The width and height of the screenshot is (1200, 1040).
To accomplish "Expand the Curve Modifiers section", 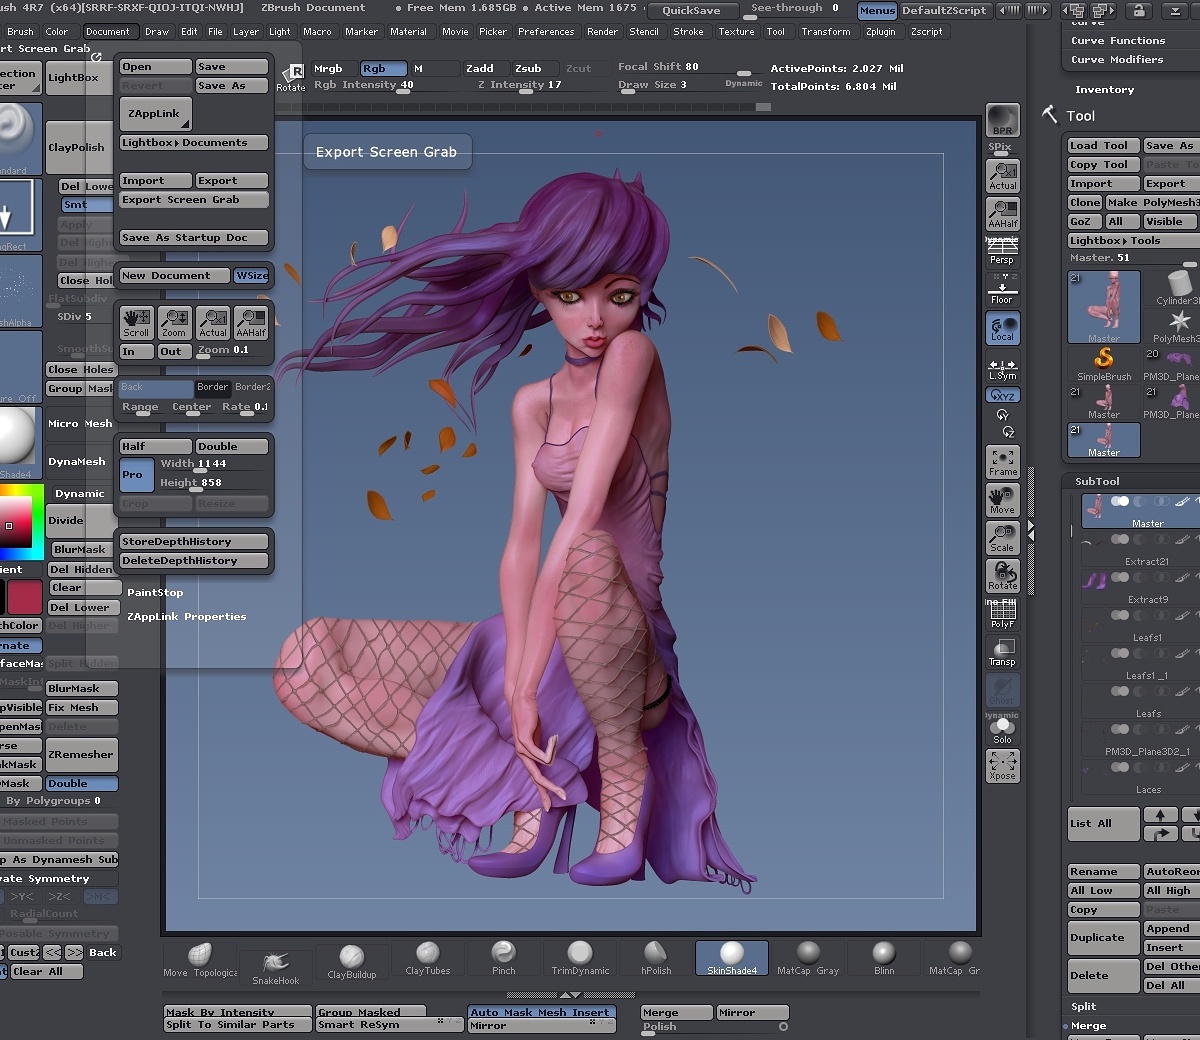I will tap(1117, 60).
